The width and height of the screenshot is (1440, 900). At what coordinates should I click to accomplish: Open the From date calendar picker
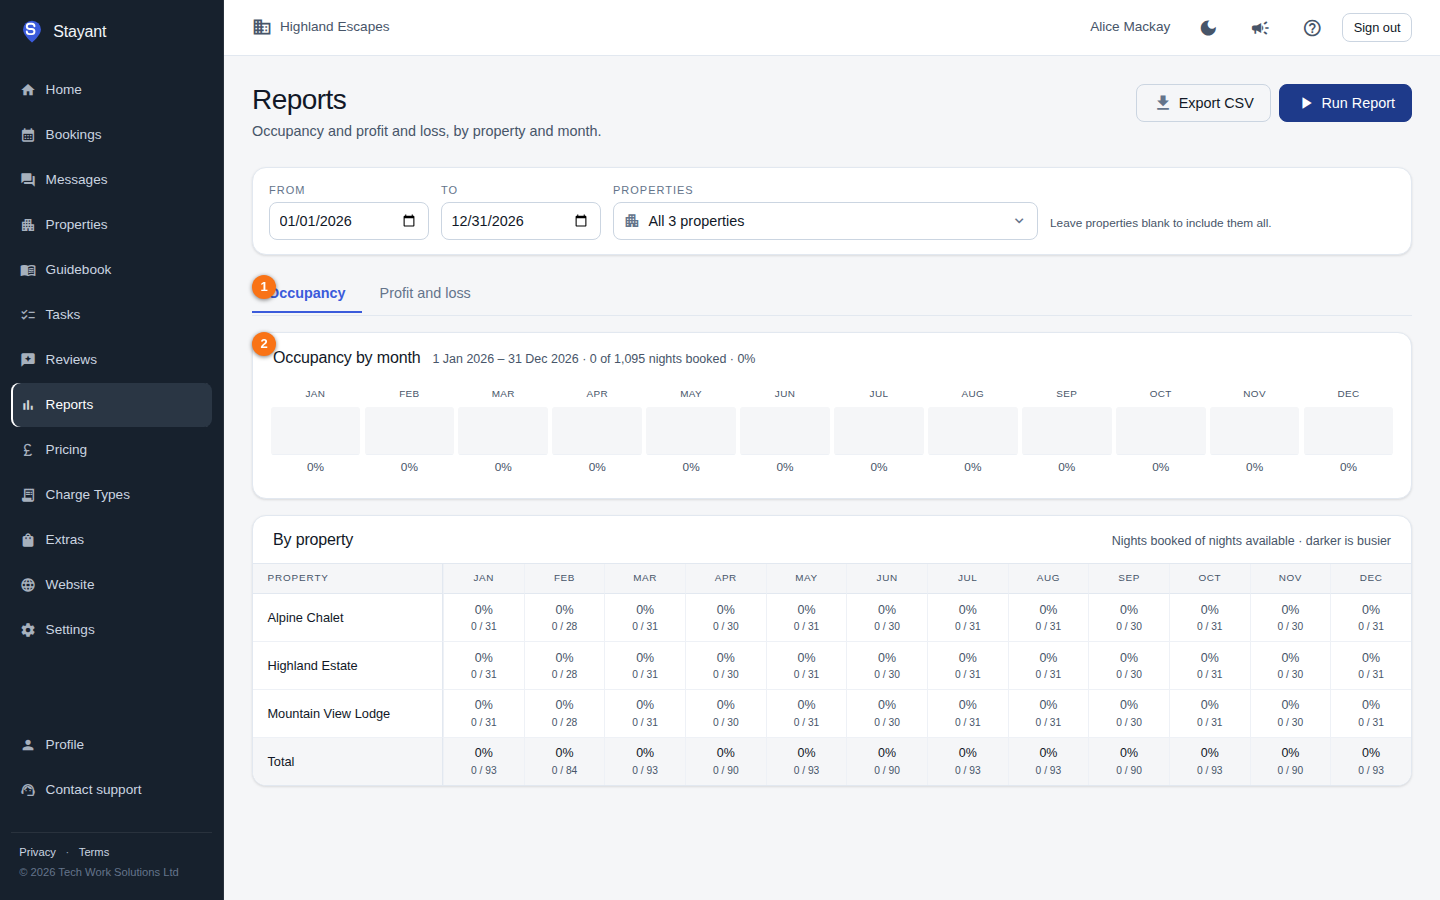tap(409, 221)
